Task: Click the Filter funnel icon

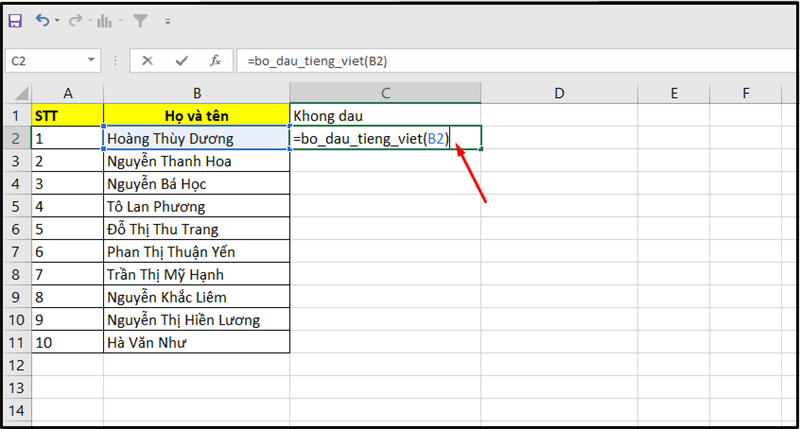Action: click(140, 21)
